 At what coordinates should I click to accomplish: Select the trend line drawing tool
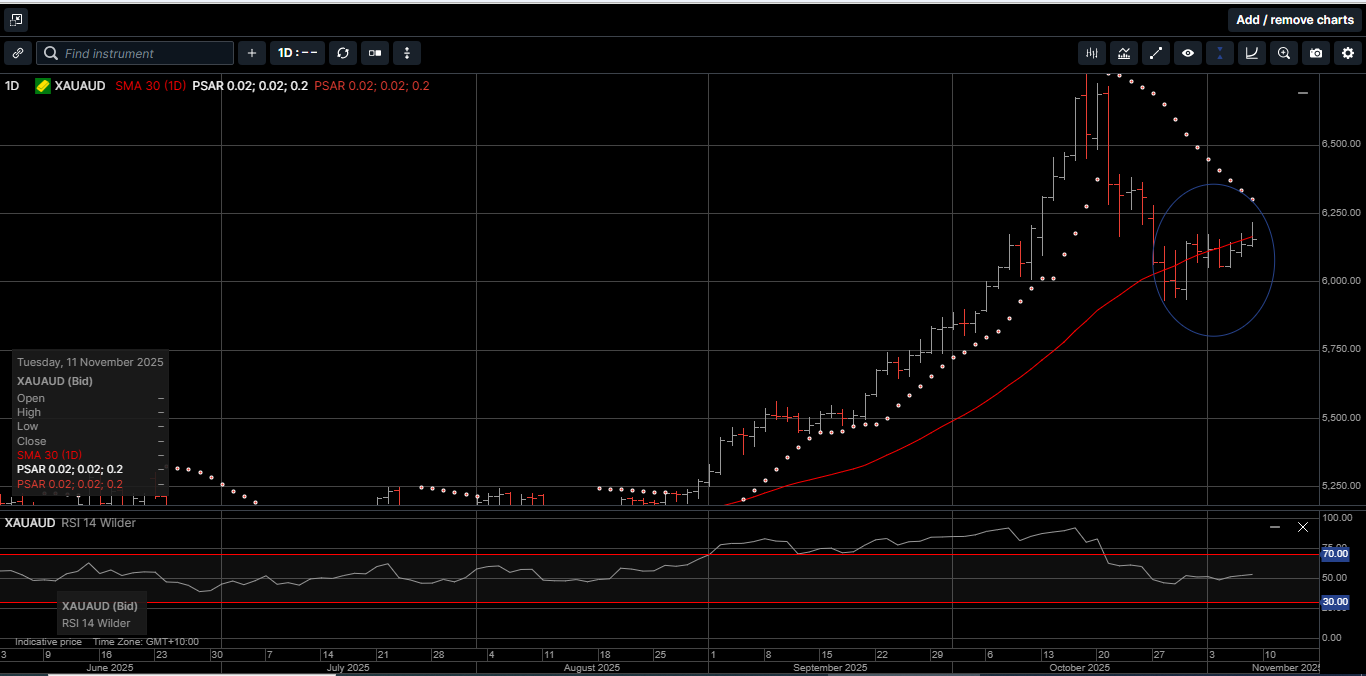[x=1156, y=53]
